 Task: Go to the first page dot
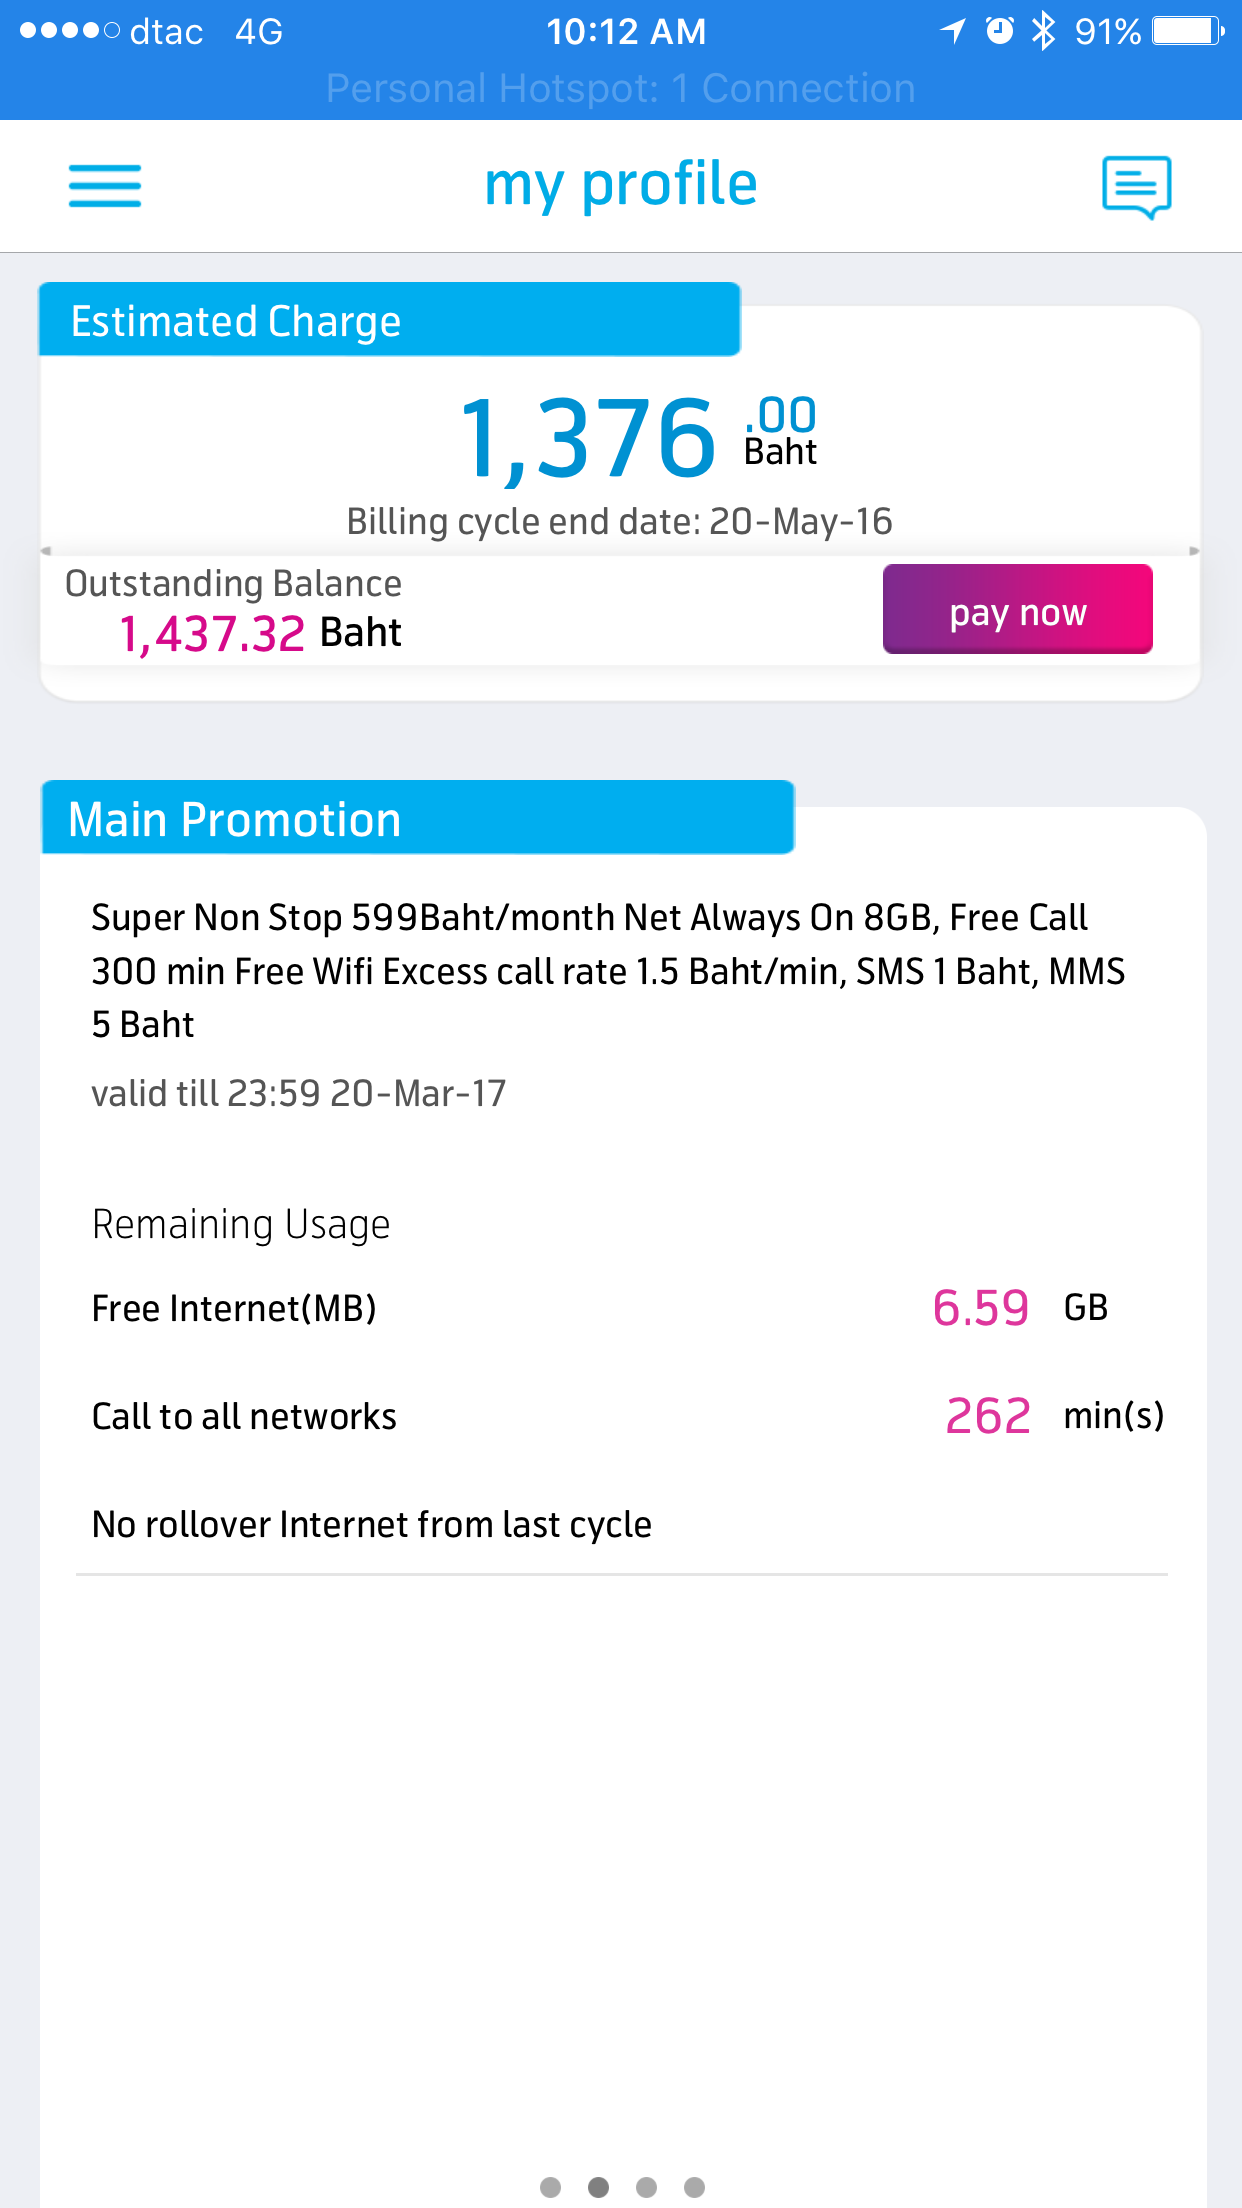[x=550, y=2187]
